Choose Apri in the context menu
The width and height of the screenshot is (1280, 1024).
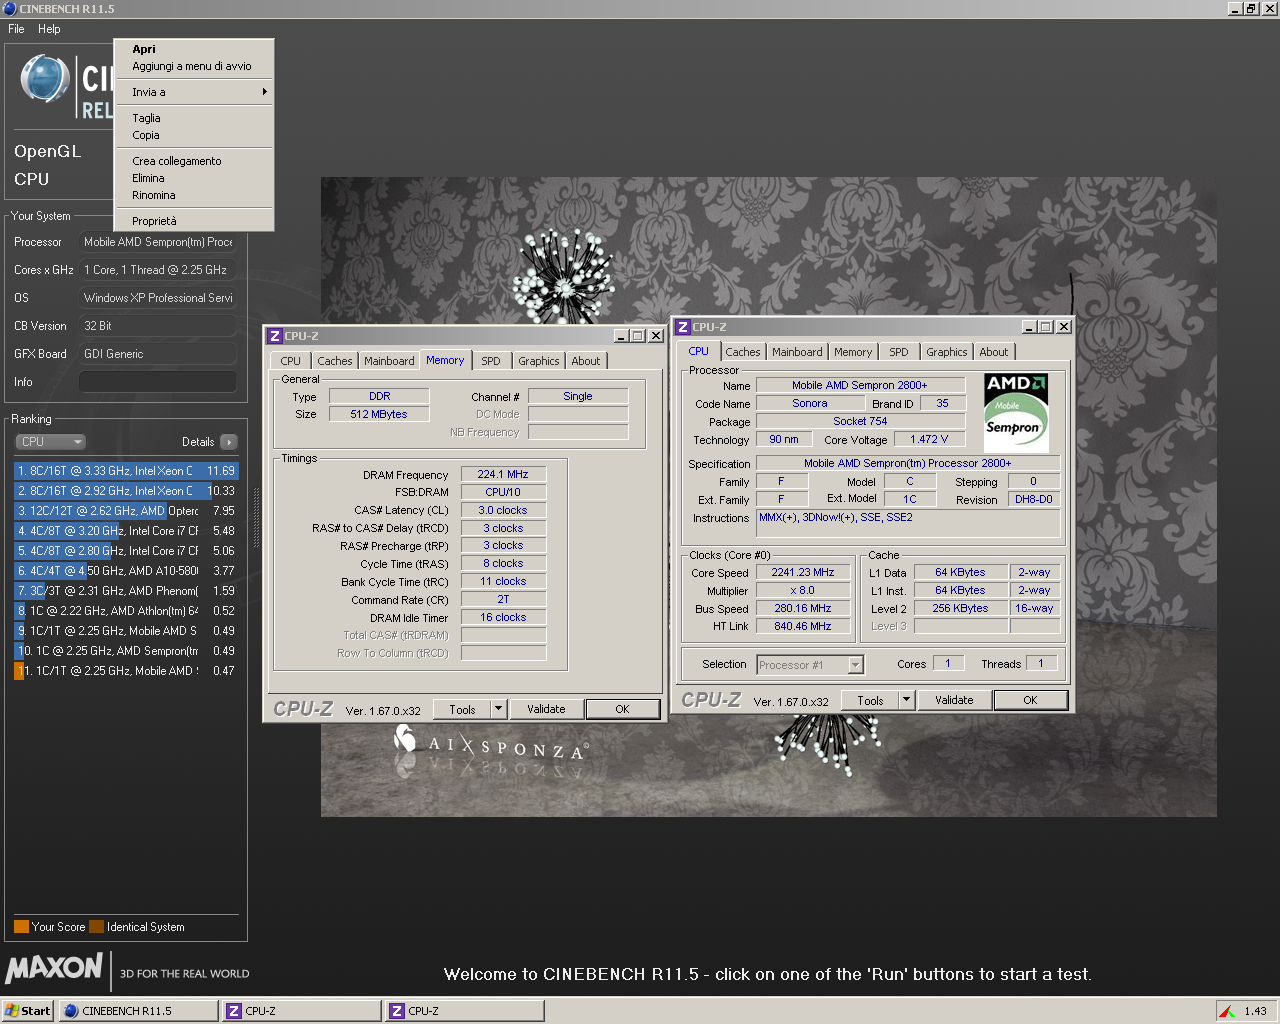(x=194, y=49)
